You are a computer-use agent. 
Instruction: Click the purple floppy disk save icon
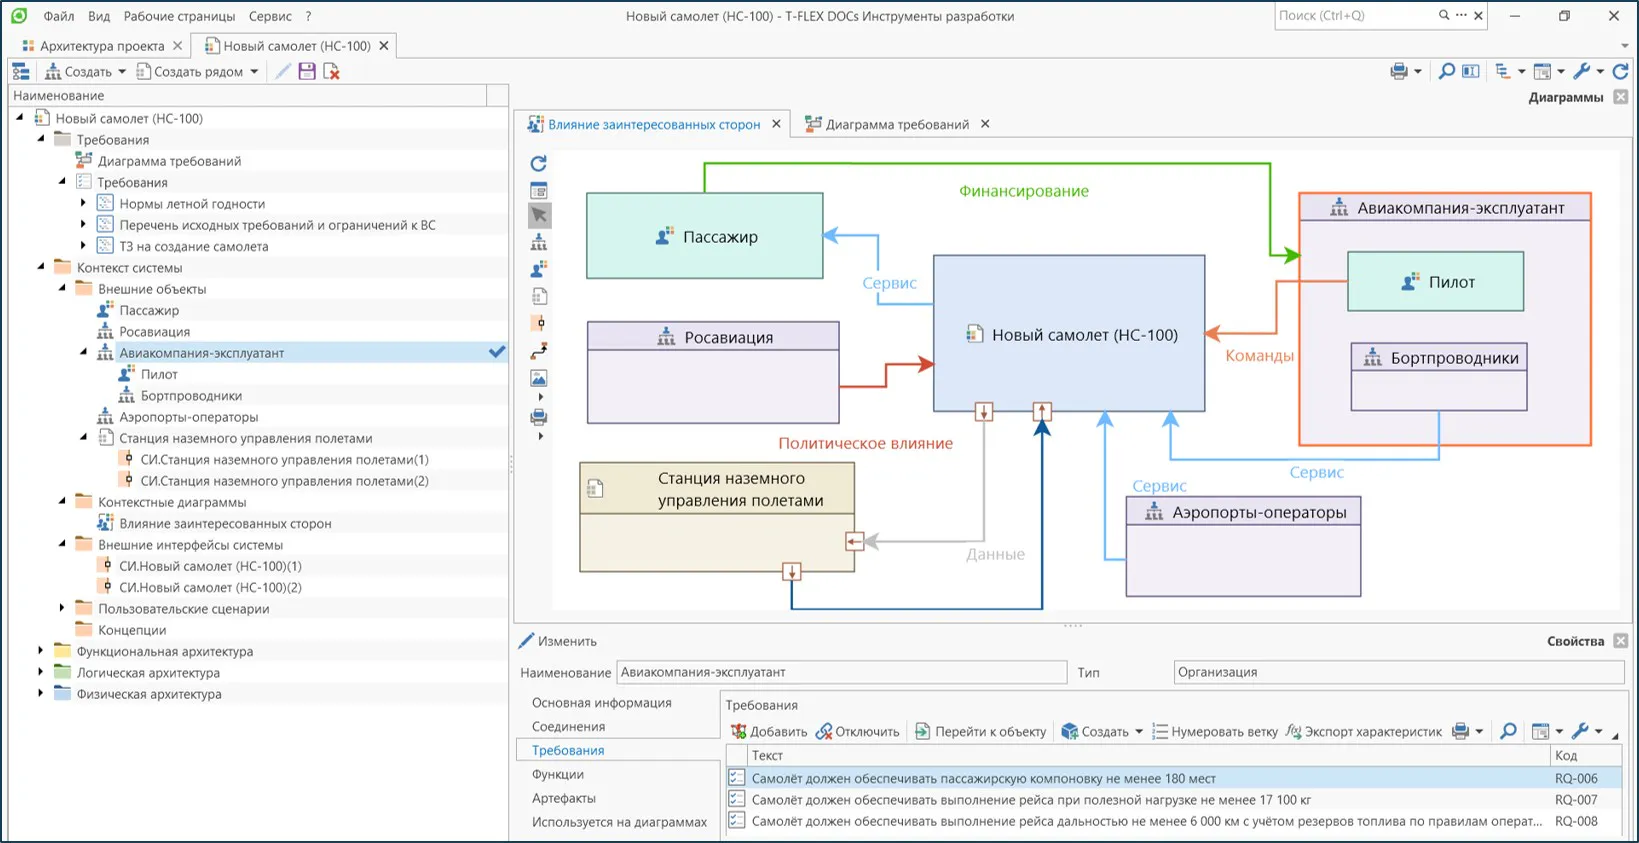tap(307, 72)
